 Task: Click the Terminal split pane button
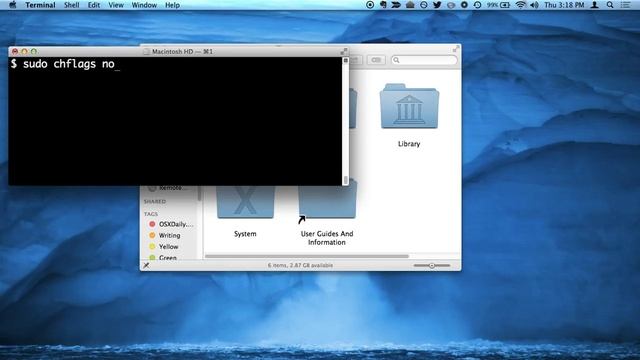coord(346,60)
